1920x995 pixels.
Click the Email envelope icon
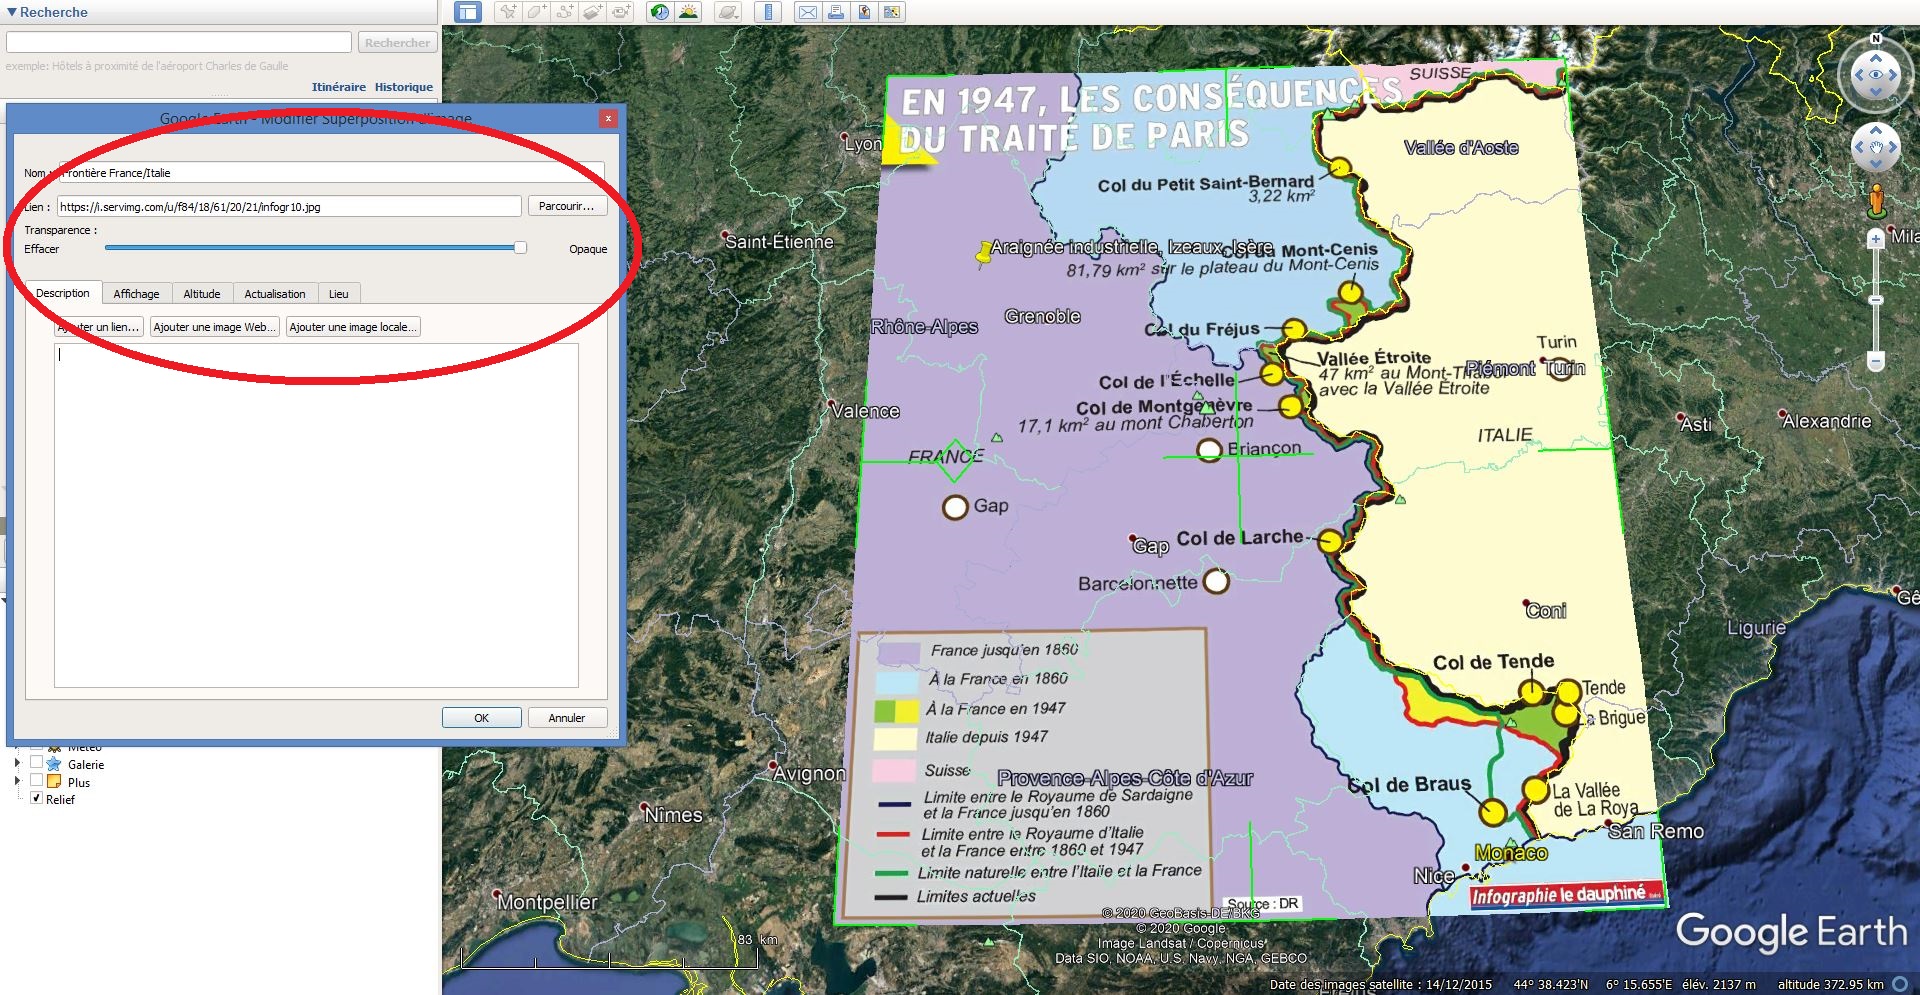pos(808,12)
